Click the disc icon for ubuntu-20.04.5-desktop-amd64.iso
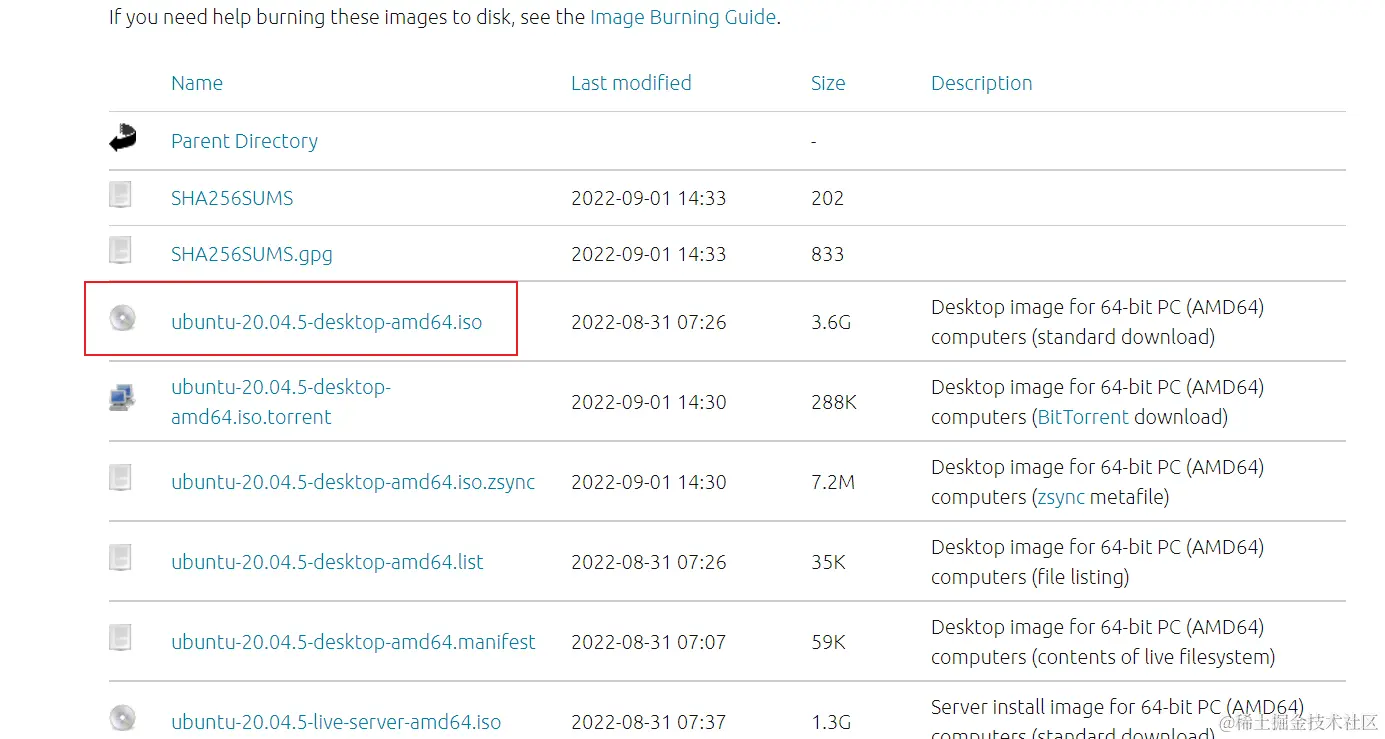 [122, 318]
